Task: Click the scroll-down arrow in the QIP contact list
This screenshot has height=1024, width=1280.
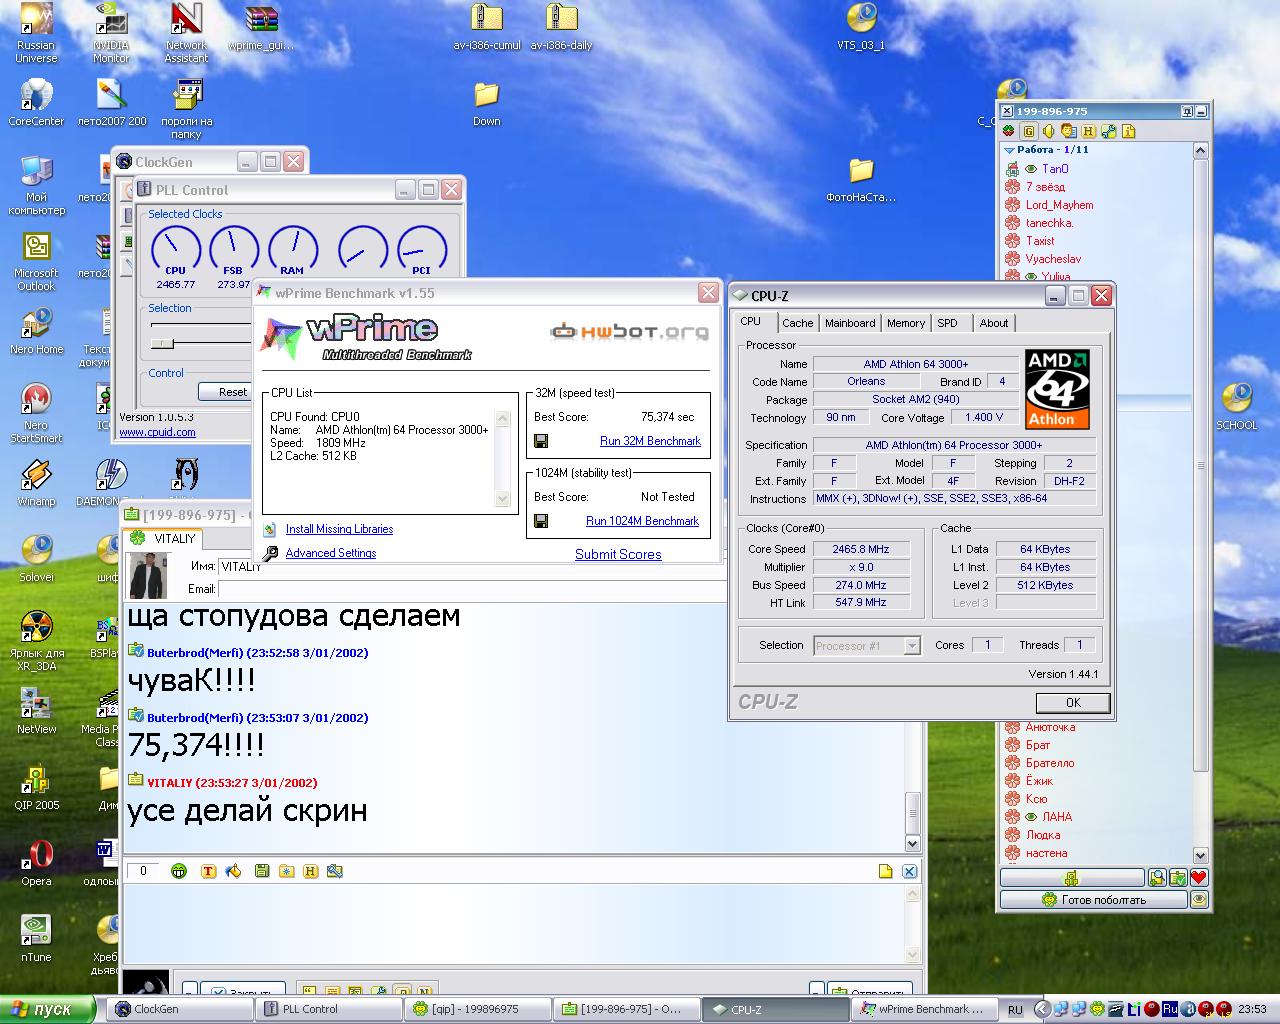Action: (x=1201, y=855)
